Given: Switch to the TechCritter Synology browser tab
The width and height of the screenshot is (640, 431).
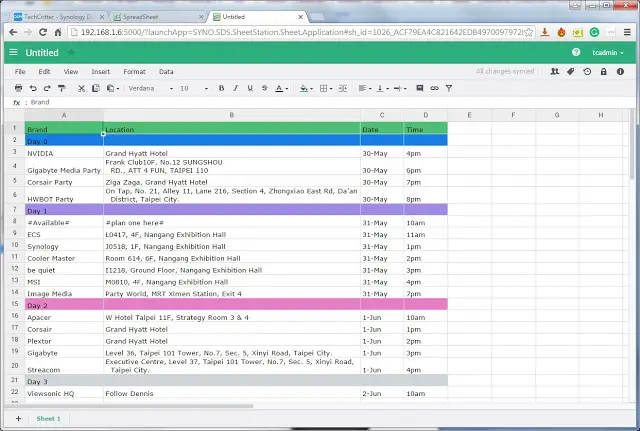Looking at the screenshot, I should 57,17.
